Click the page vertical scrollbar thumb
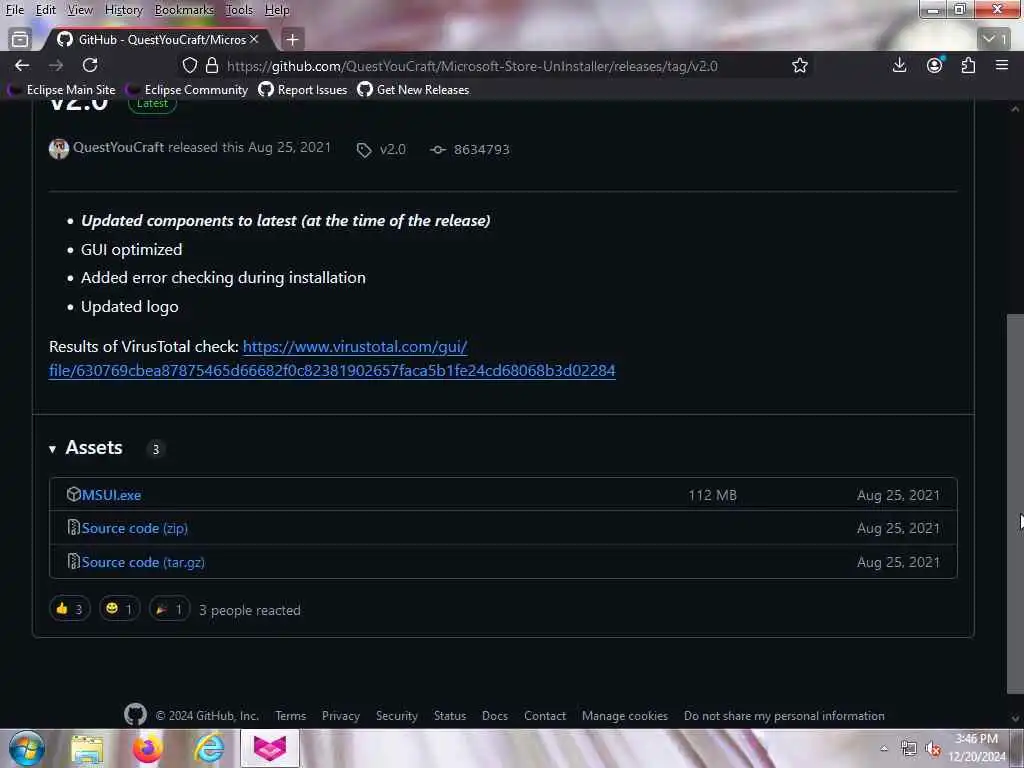This screenshot has height=768, width=1024. pyautogui.click(x=1015, y=503)
